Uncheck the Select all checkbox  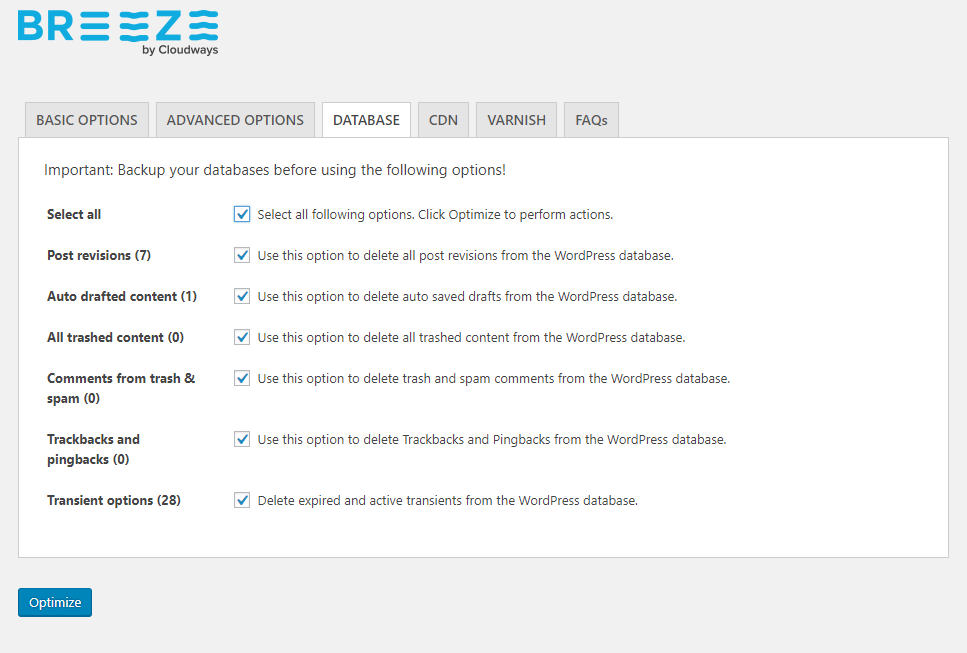click(x=242, y=214)
